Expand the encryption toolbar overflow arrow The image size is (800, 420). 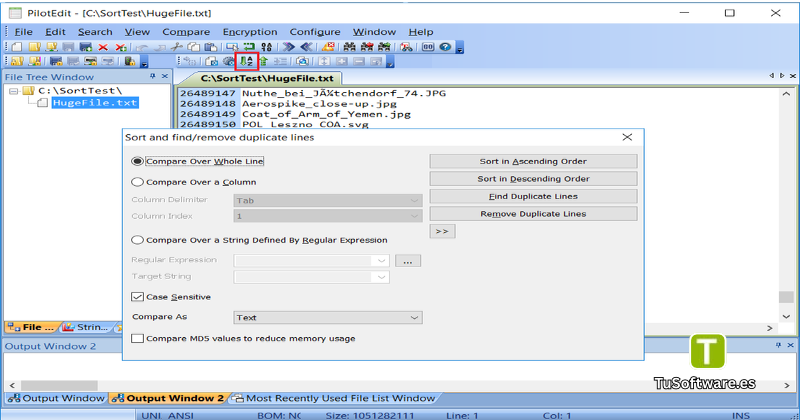point(144,62)
